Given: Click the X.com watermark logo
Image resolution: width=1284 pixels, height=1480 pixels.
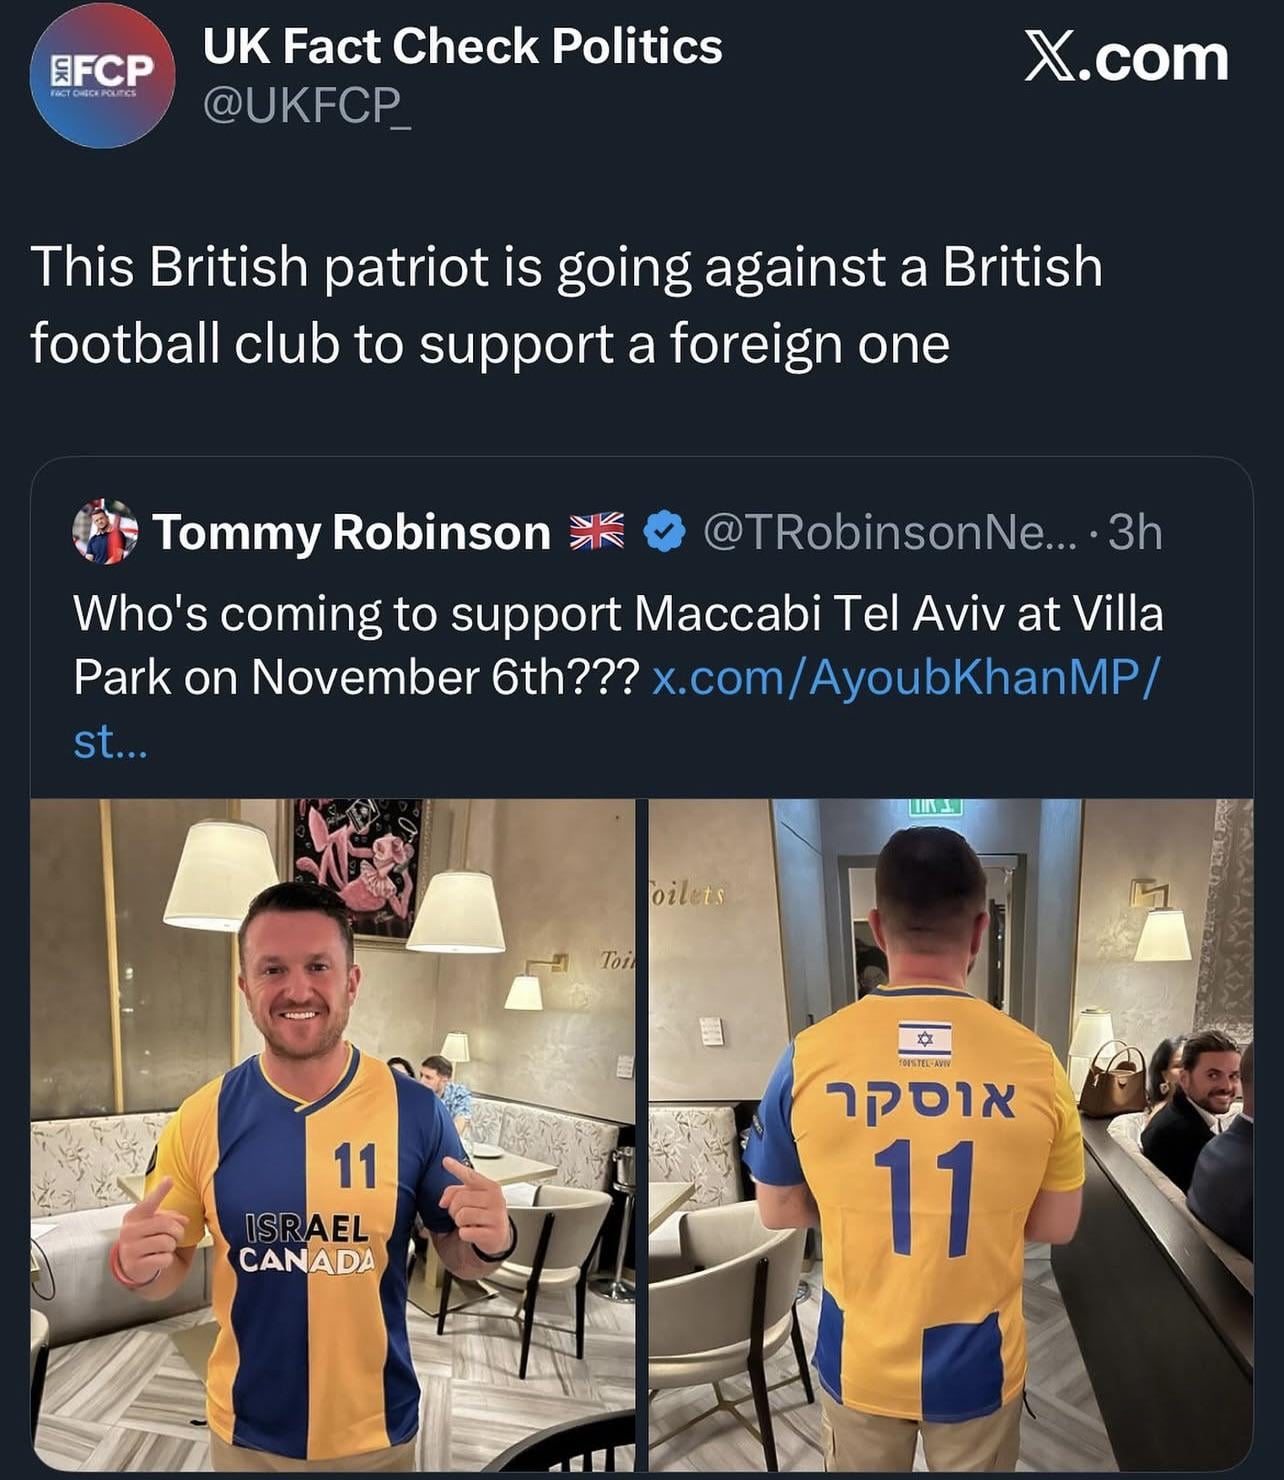Looking at the screenshot, I should point(1126,58).
